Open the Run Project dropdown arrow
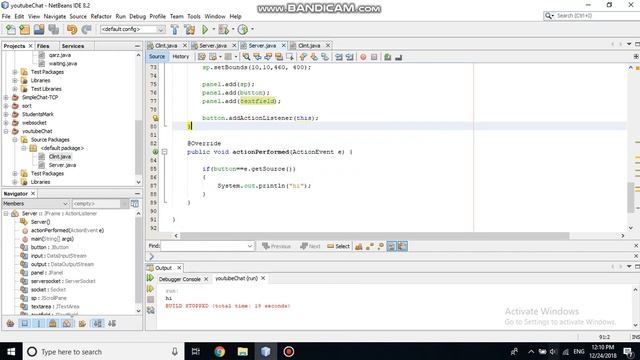 [213, 29]
